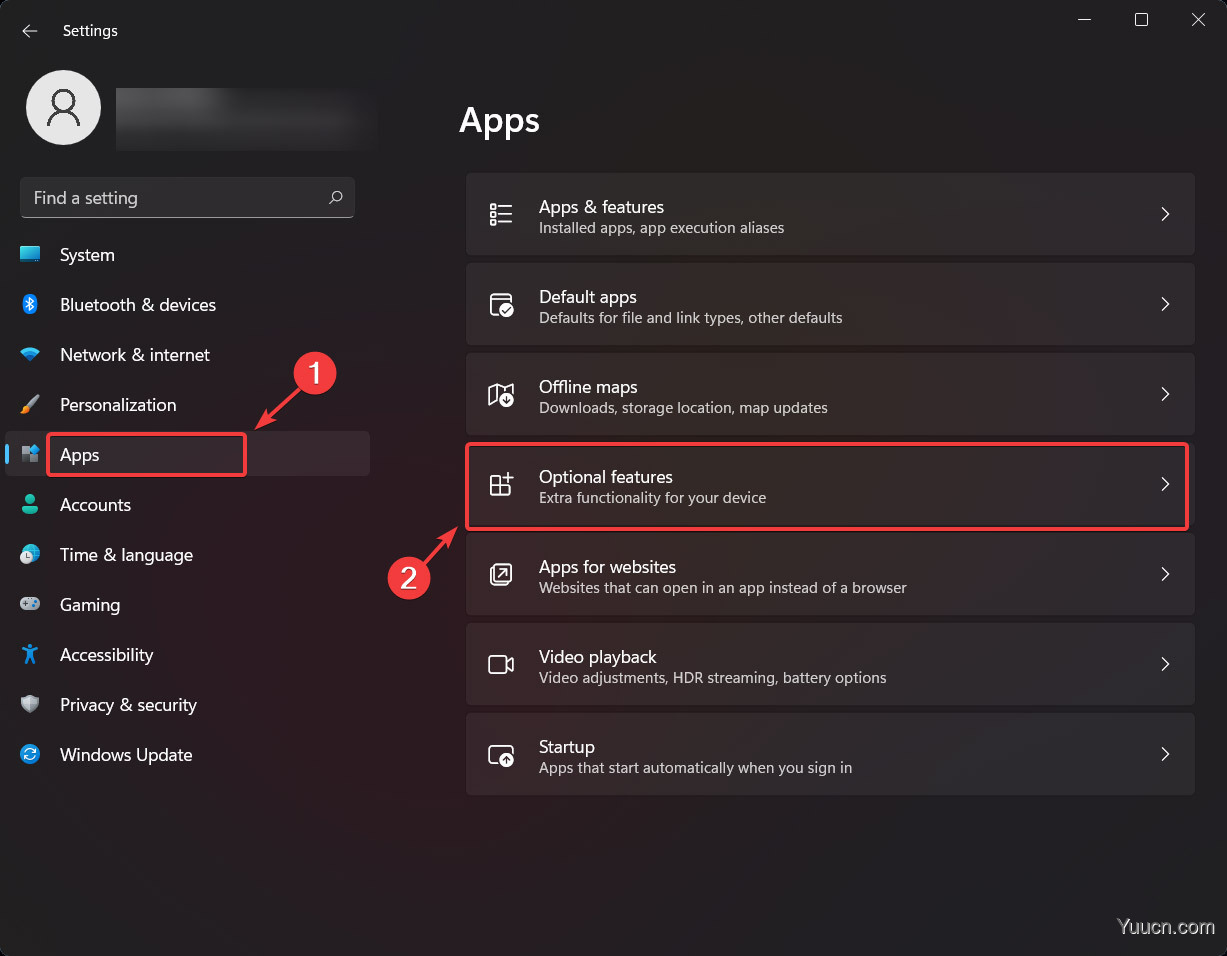Open Accounts settings category

(x=188, y=504)
